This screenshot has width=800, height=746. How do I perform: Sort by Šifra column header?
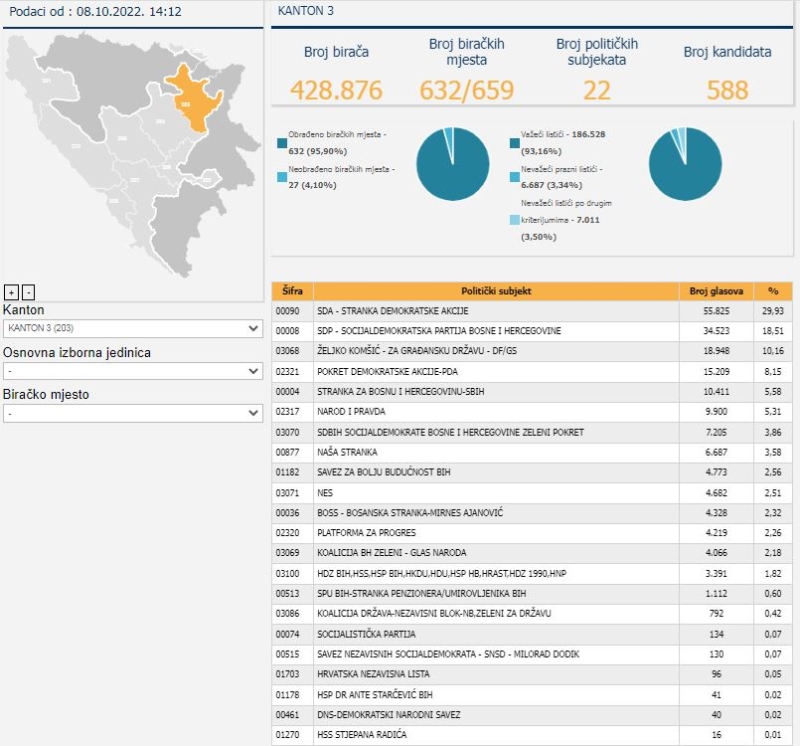[292, 291]
